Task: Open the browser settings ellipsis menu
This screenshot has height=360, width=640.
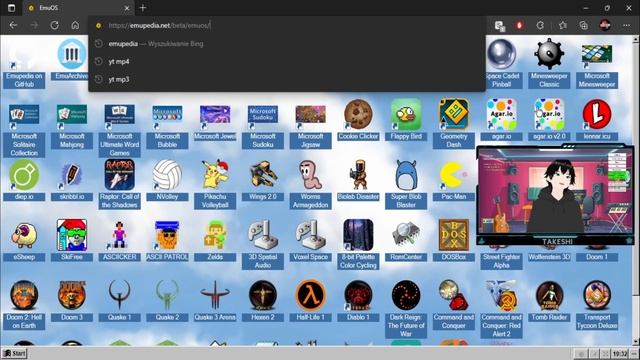Action: [627, 25]
